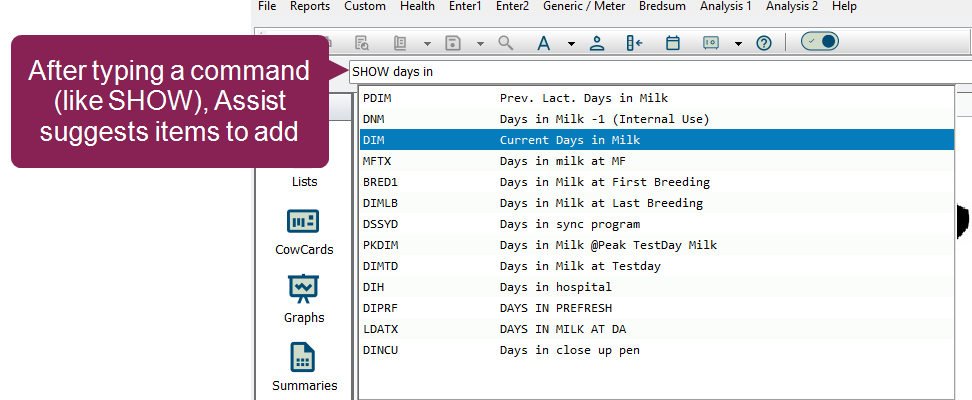Expand the dropdown arrow beside font icon
This screenshot has height=400, width=972.
(x=571, y=44)
